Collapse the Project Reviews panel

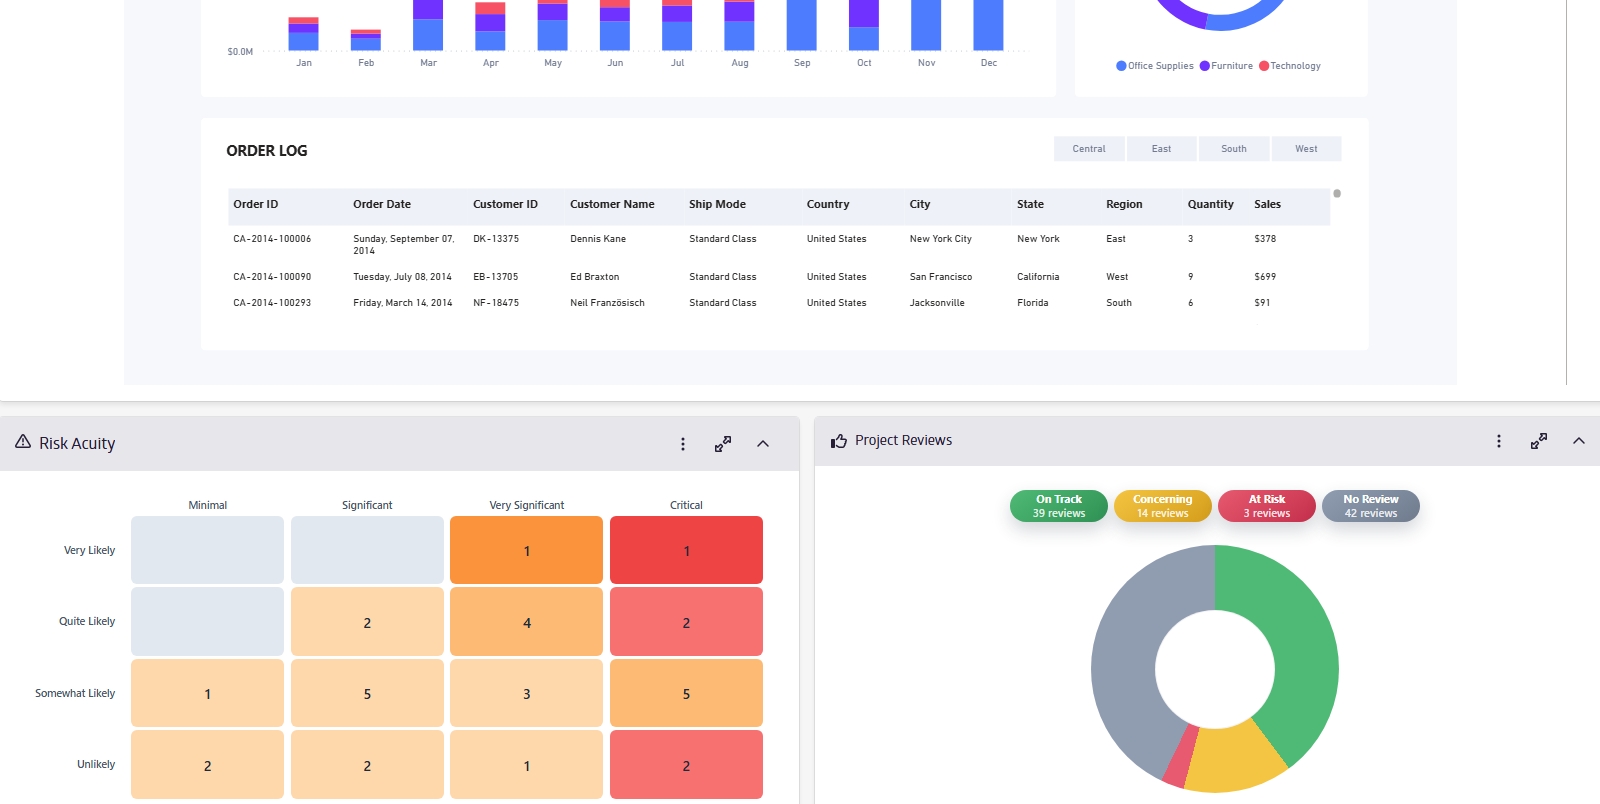[x=1579, y=441]
